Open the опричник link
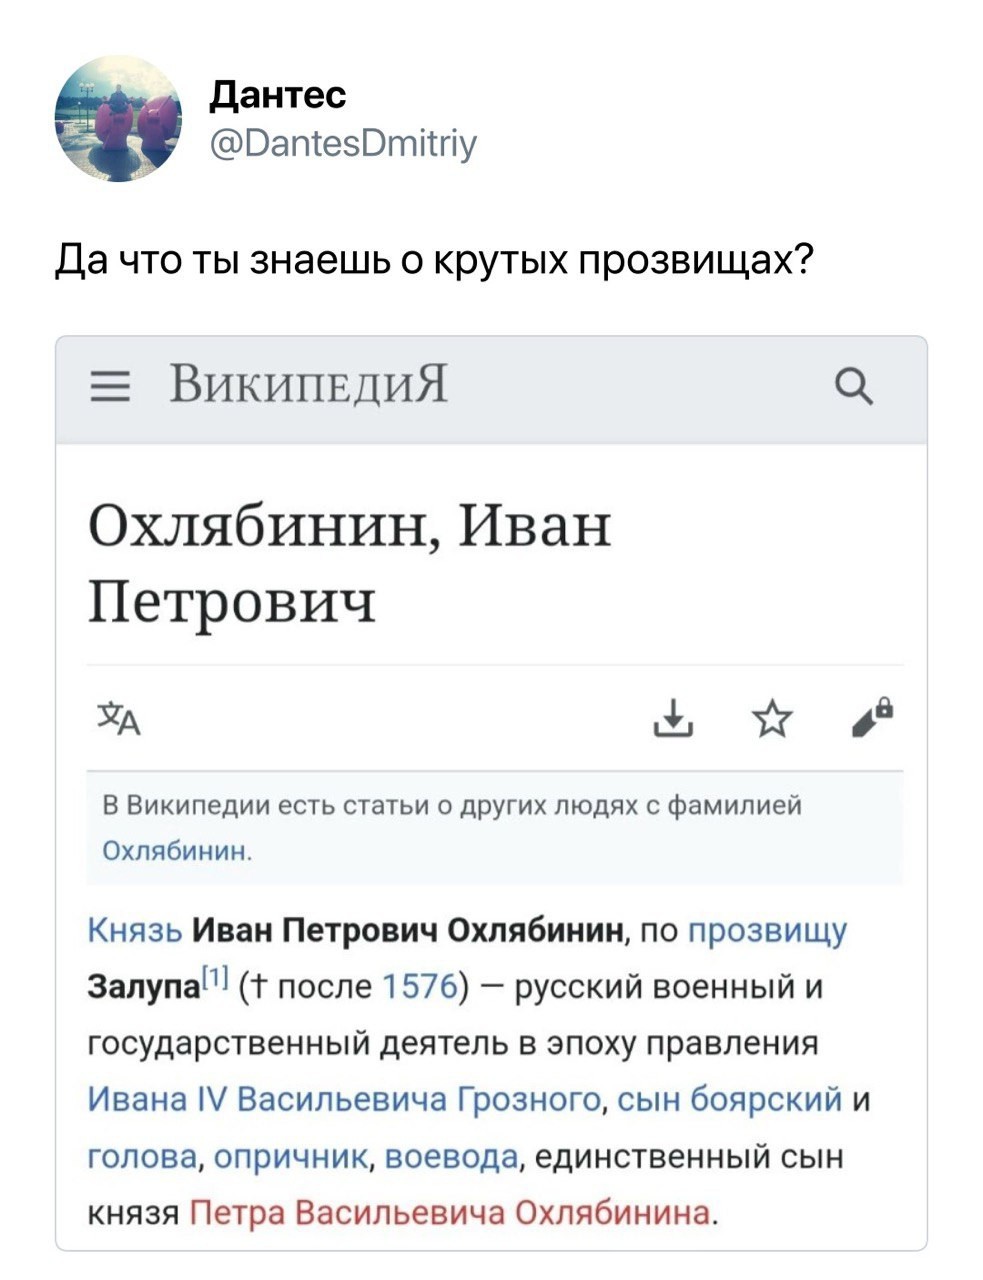This screenshot has height=1280, width=983. point(292,1157)
